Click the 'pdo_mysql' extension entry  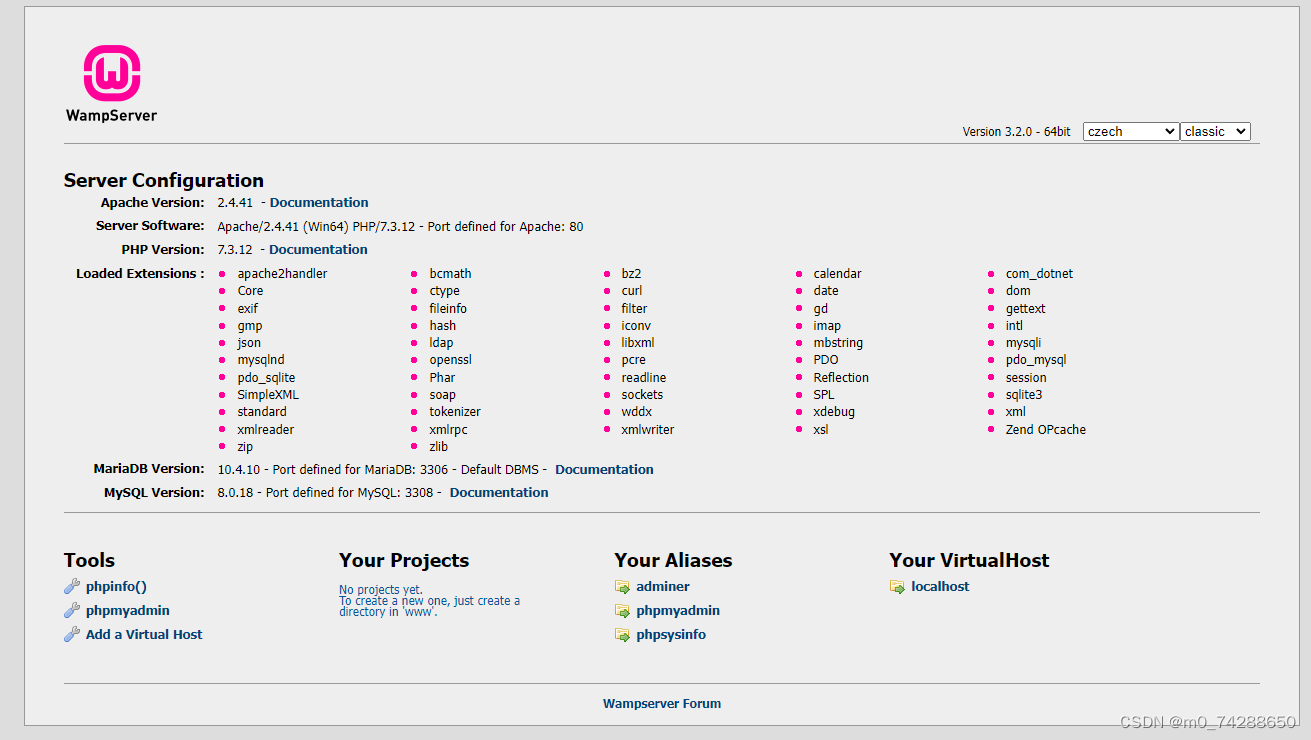tap(1036, 360)
